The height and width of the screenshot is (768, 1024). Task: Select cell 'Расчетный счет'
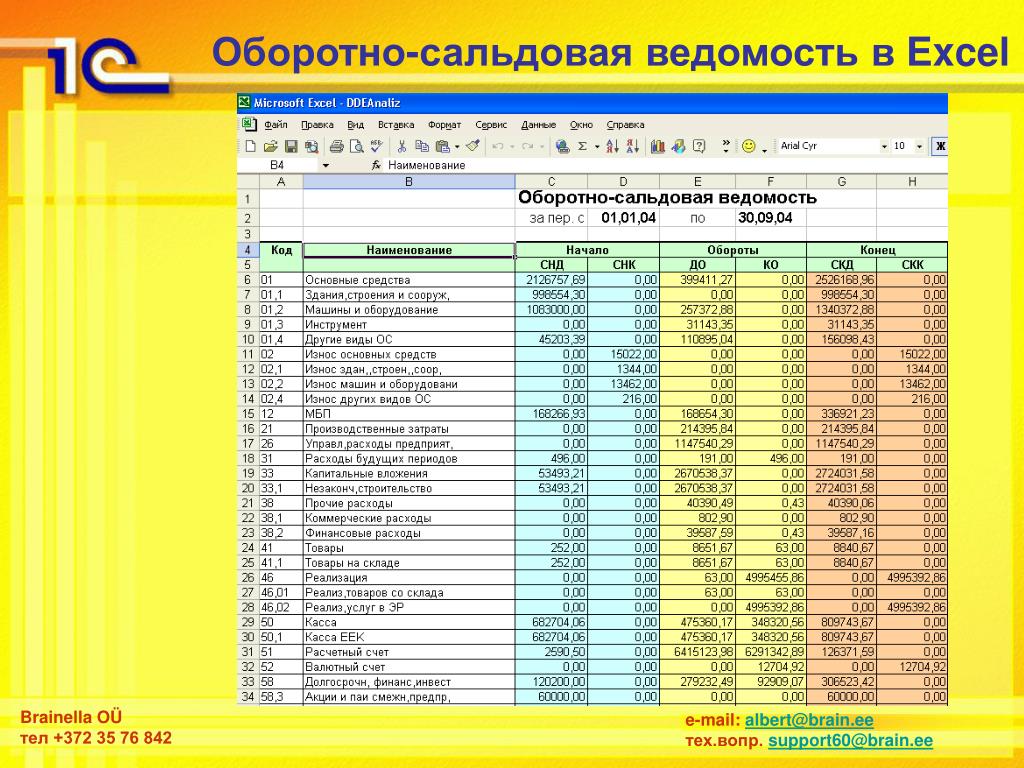point(409,652)
